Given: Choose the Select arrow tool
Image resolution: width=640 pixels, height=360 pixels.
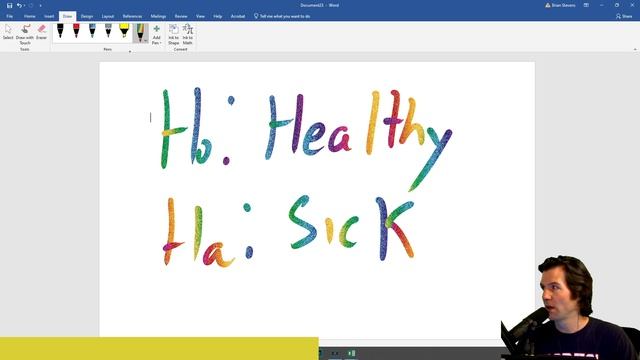Looking at the screenshot, I should (8, 32).
